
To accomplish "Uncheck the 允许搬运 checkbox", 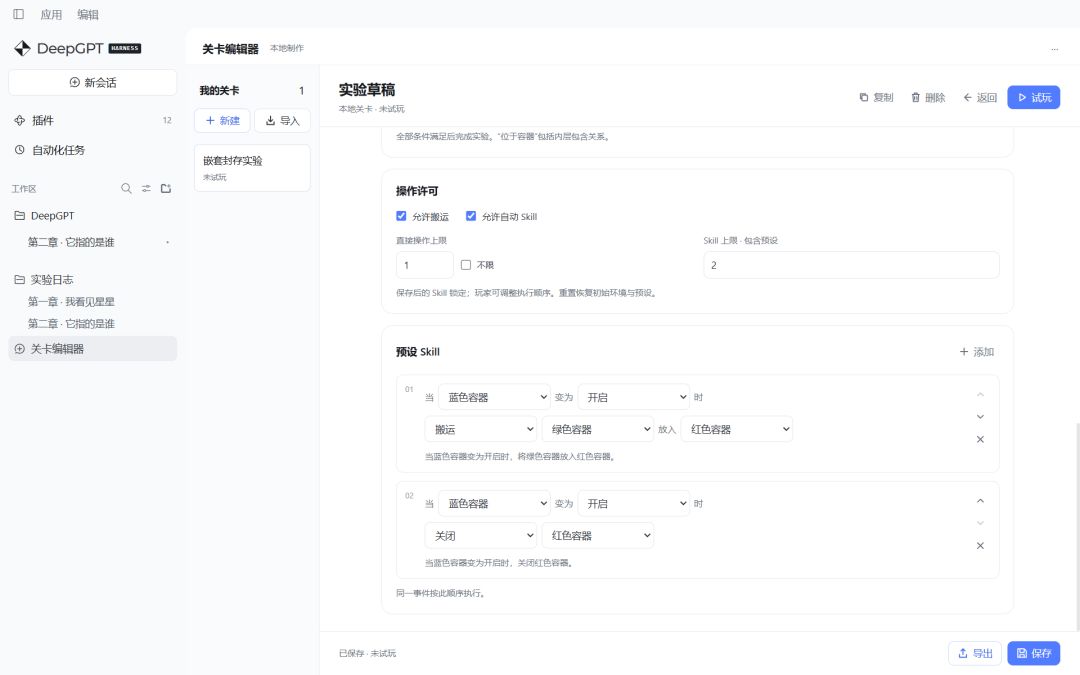I will pos(402,216).
